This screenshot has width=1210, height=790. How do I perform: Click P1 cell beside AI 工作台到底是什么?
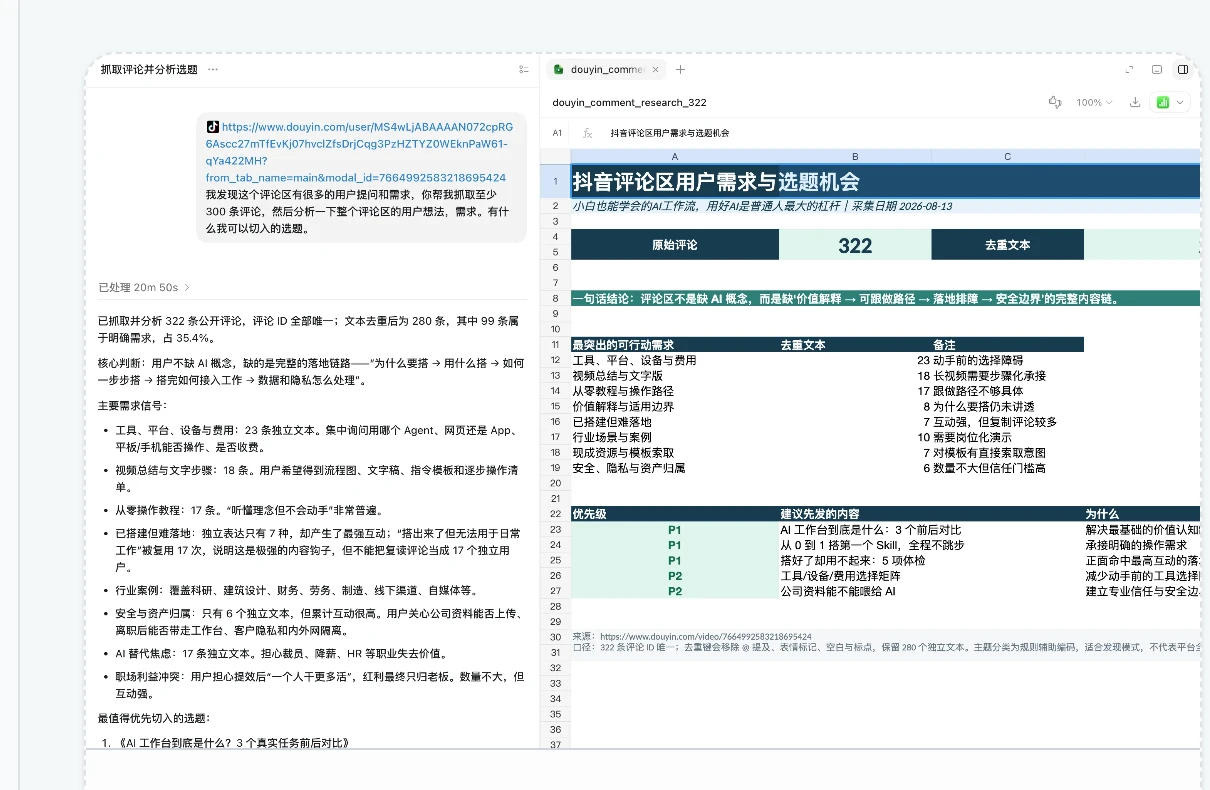[675, 530]
